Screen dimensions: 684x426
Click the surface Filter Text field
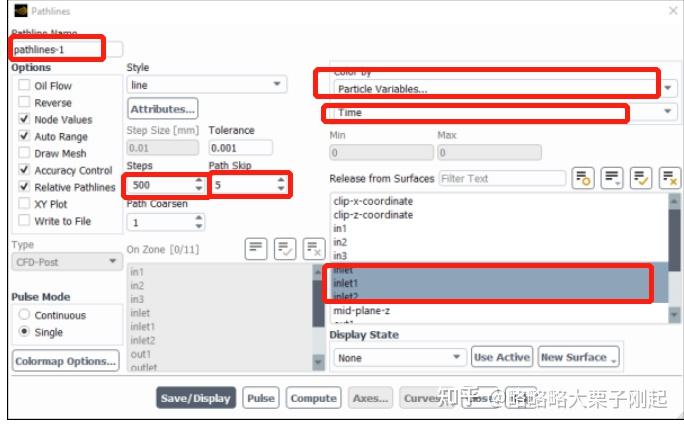(502, 178)
